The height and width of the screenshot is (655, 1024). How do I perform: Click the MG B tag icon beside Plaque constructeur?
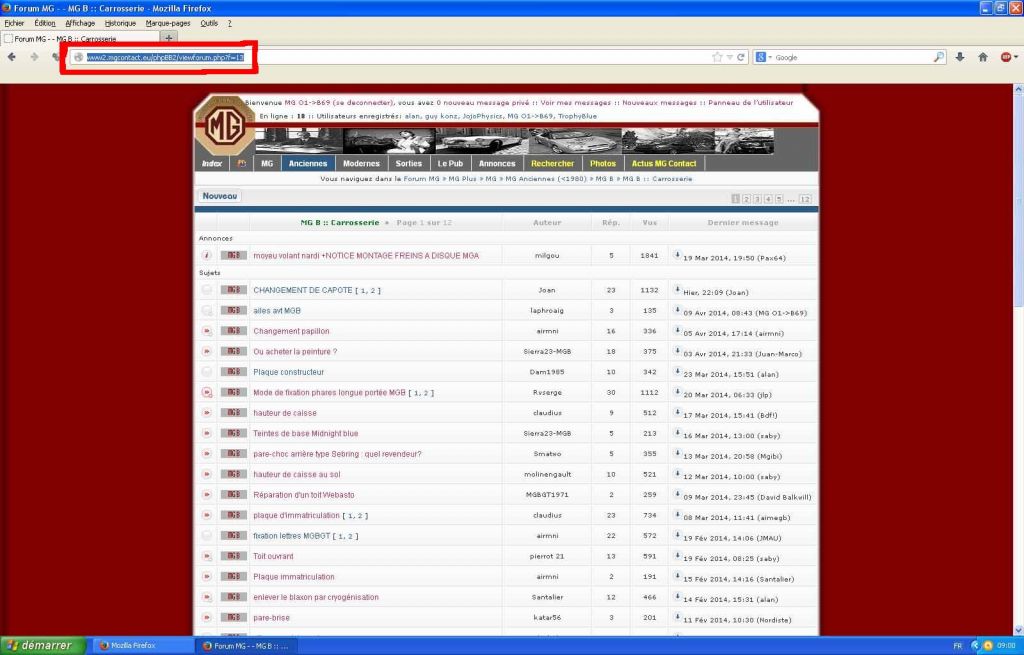pyautogui.click(x=233, y=372)
